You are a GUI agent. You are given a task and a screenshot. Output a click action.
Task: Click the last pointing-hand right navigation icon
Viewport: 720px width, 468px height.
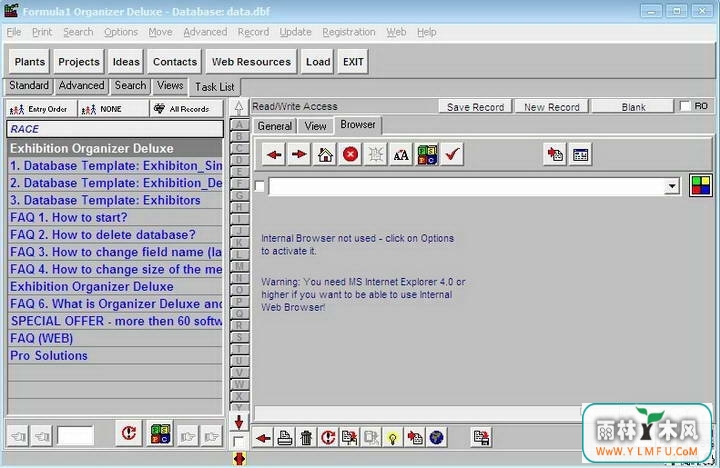coord(211,436)
